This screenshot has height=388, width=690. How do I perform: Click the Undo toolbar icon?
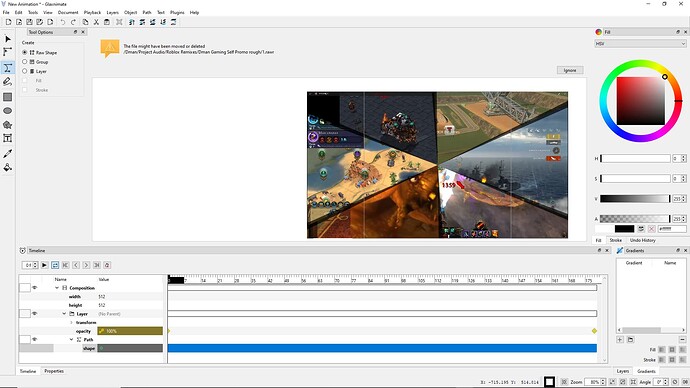[x=63, y=22]
